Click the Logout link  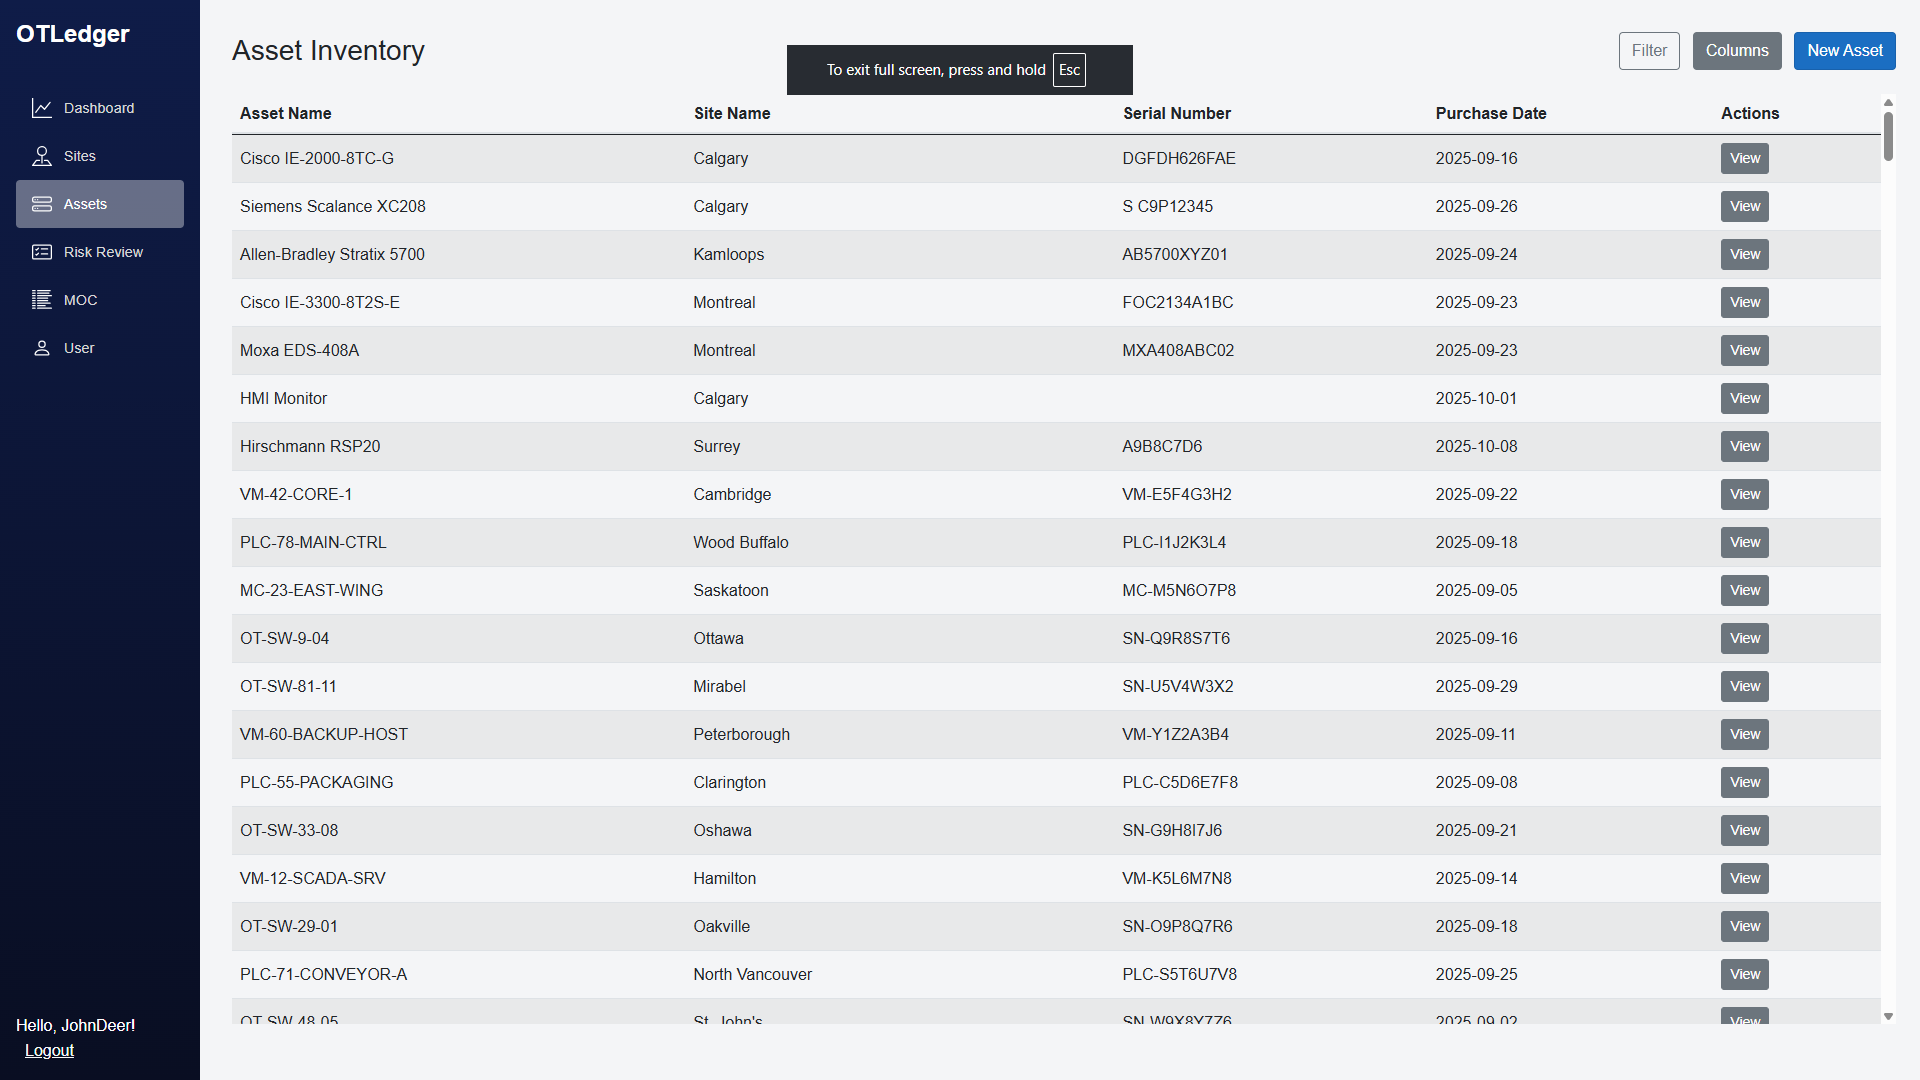[48, 1050]
